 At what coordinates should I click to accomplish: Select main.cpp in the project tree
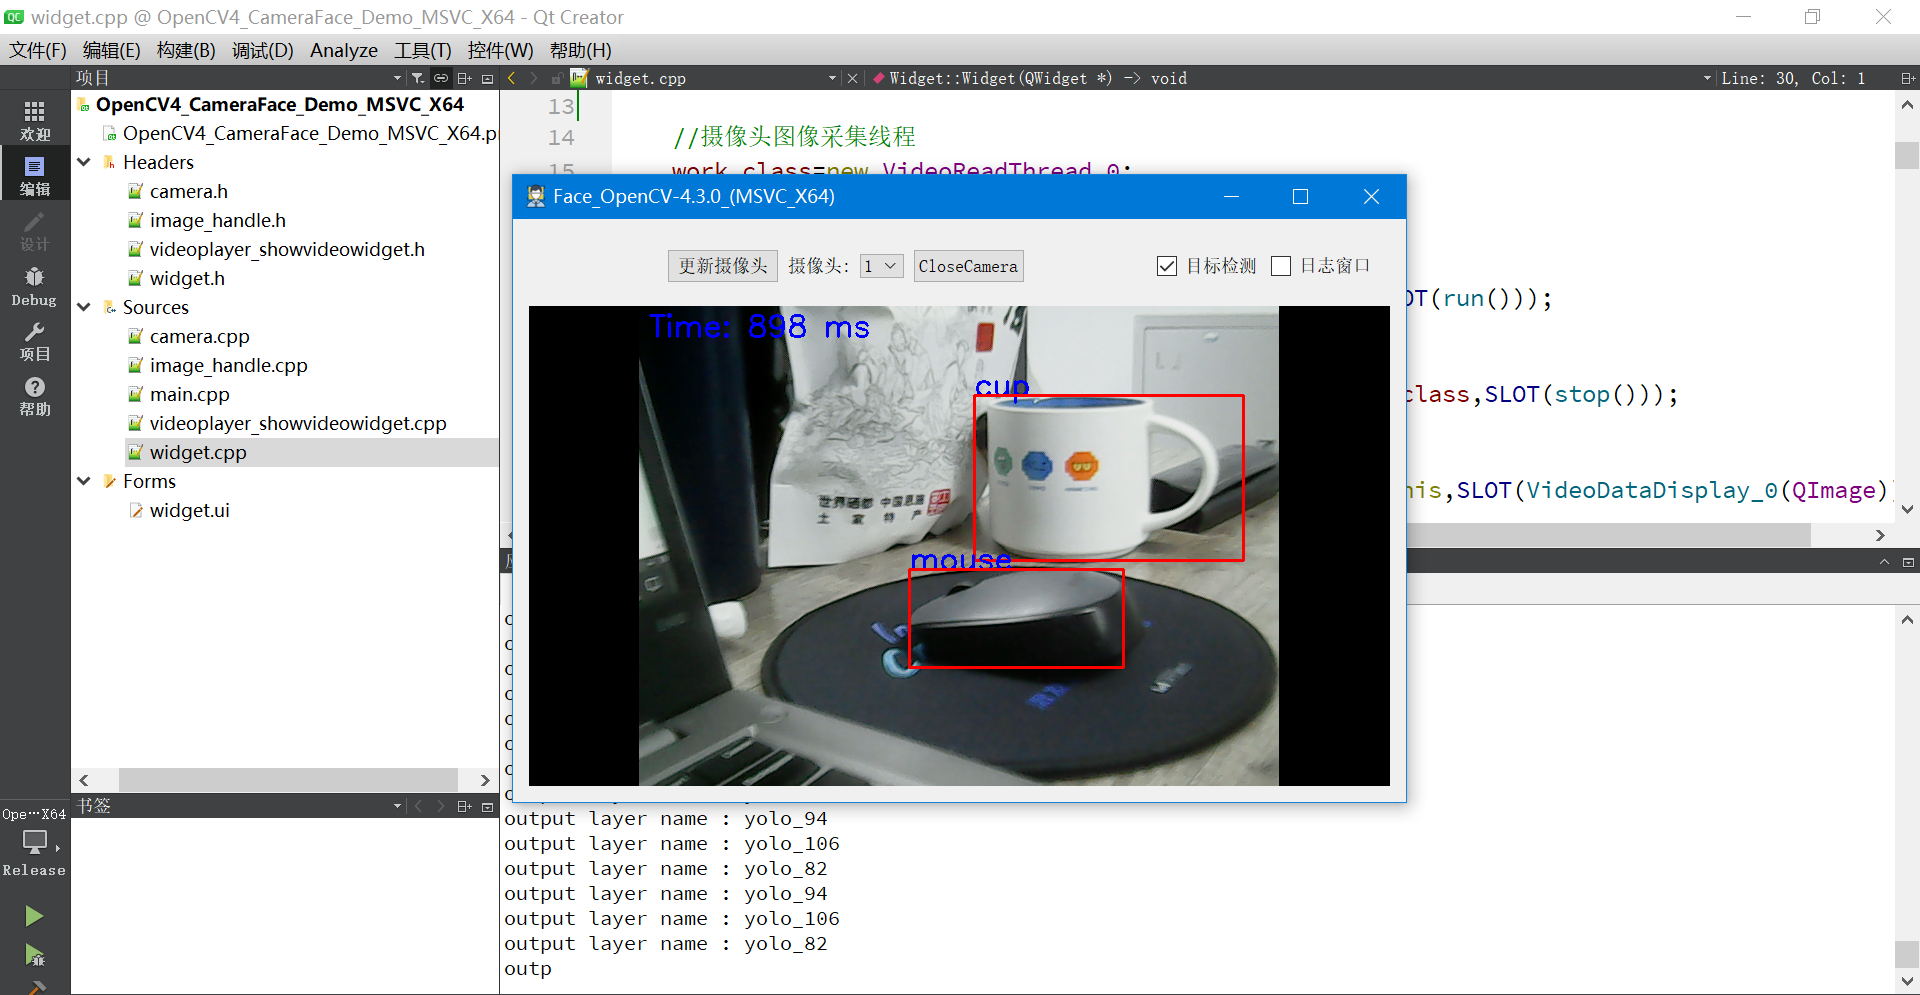click(x=189, y=394)
